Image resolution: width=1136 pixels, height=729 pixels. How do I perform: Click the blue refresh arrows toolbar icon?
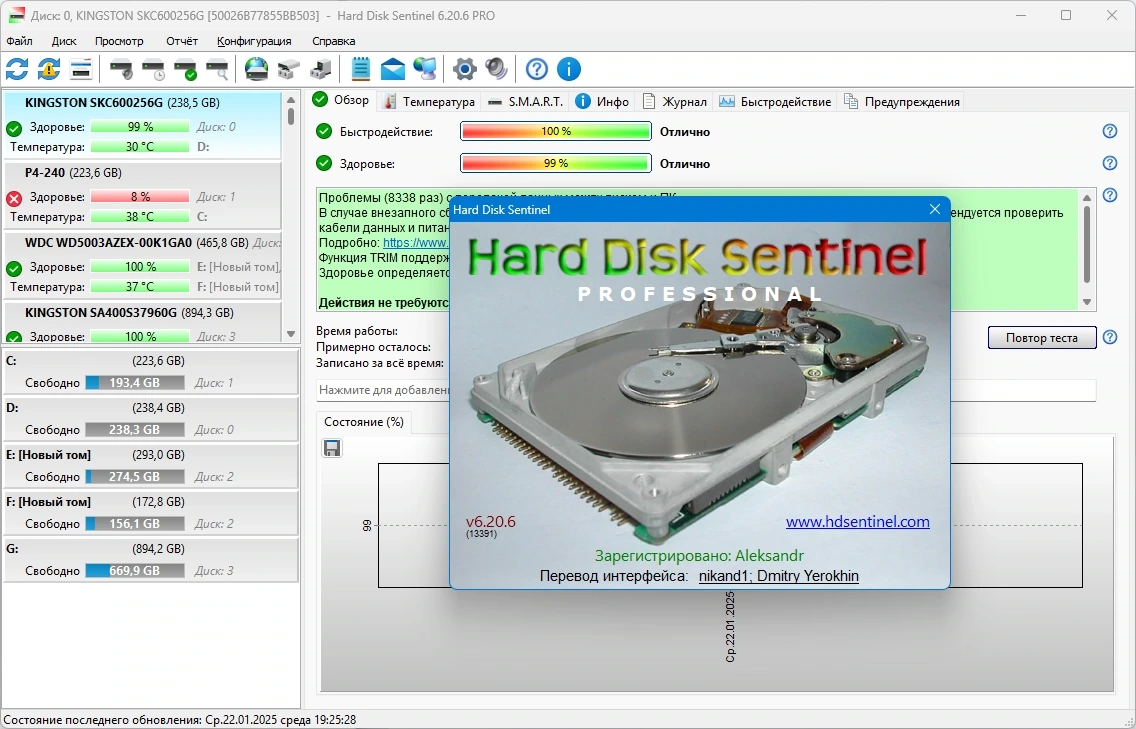coord(17,70)
